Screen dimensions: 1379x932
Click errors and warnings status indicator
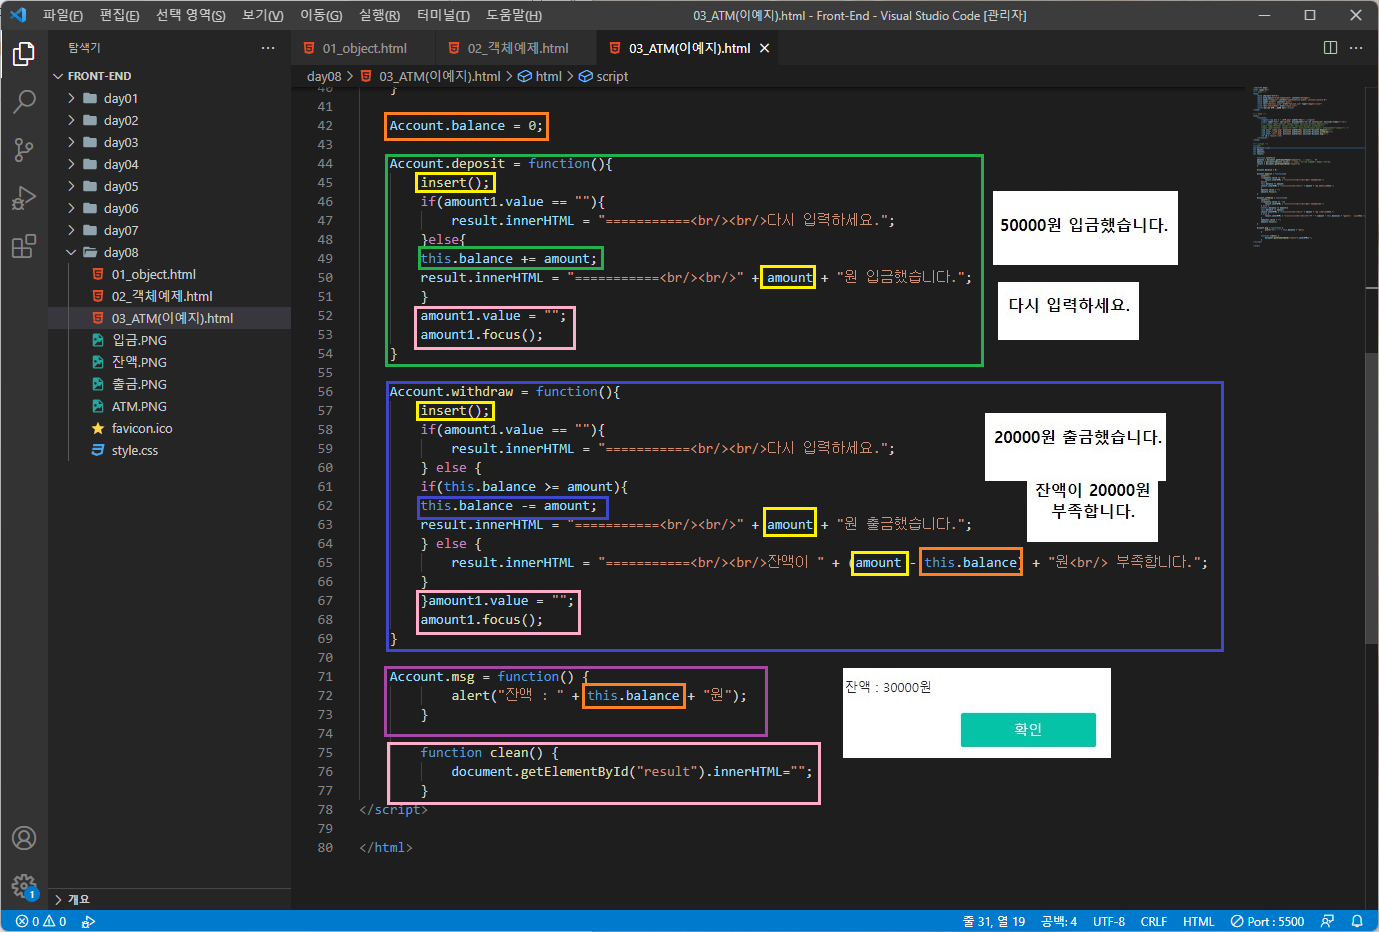(41, 921)
